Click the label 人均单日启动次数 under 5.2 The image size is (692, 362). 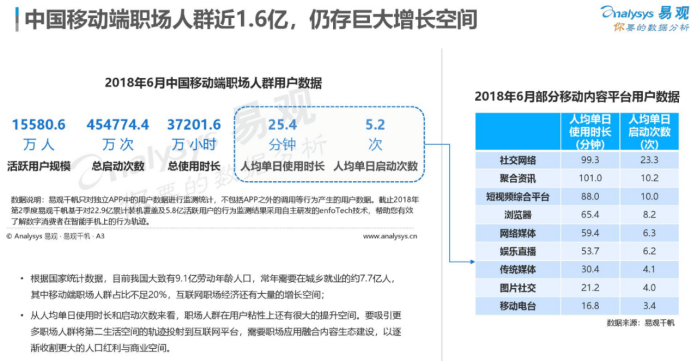[x=376, y=166]
